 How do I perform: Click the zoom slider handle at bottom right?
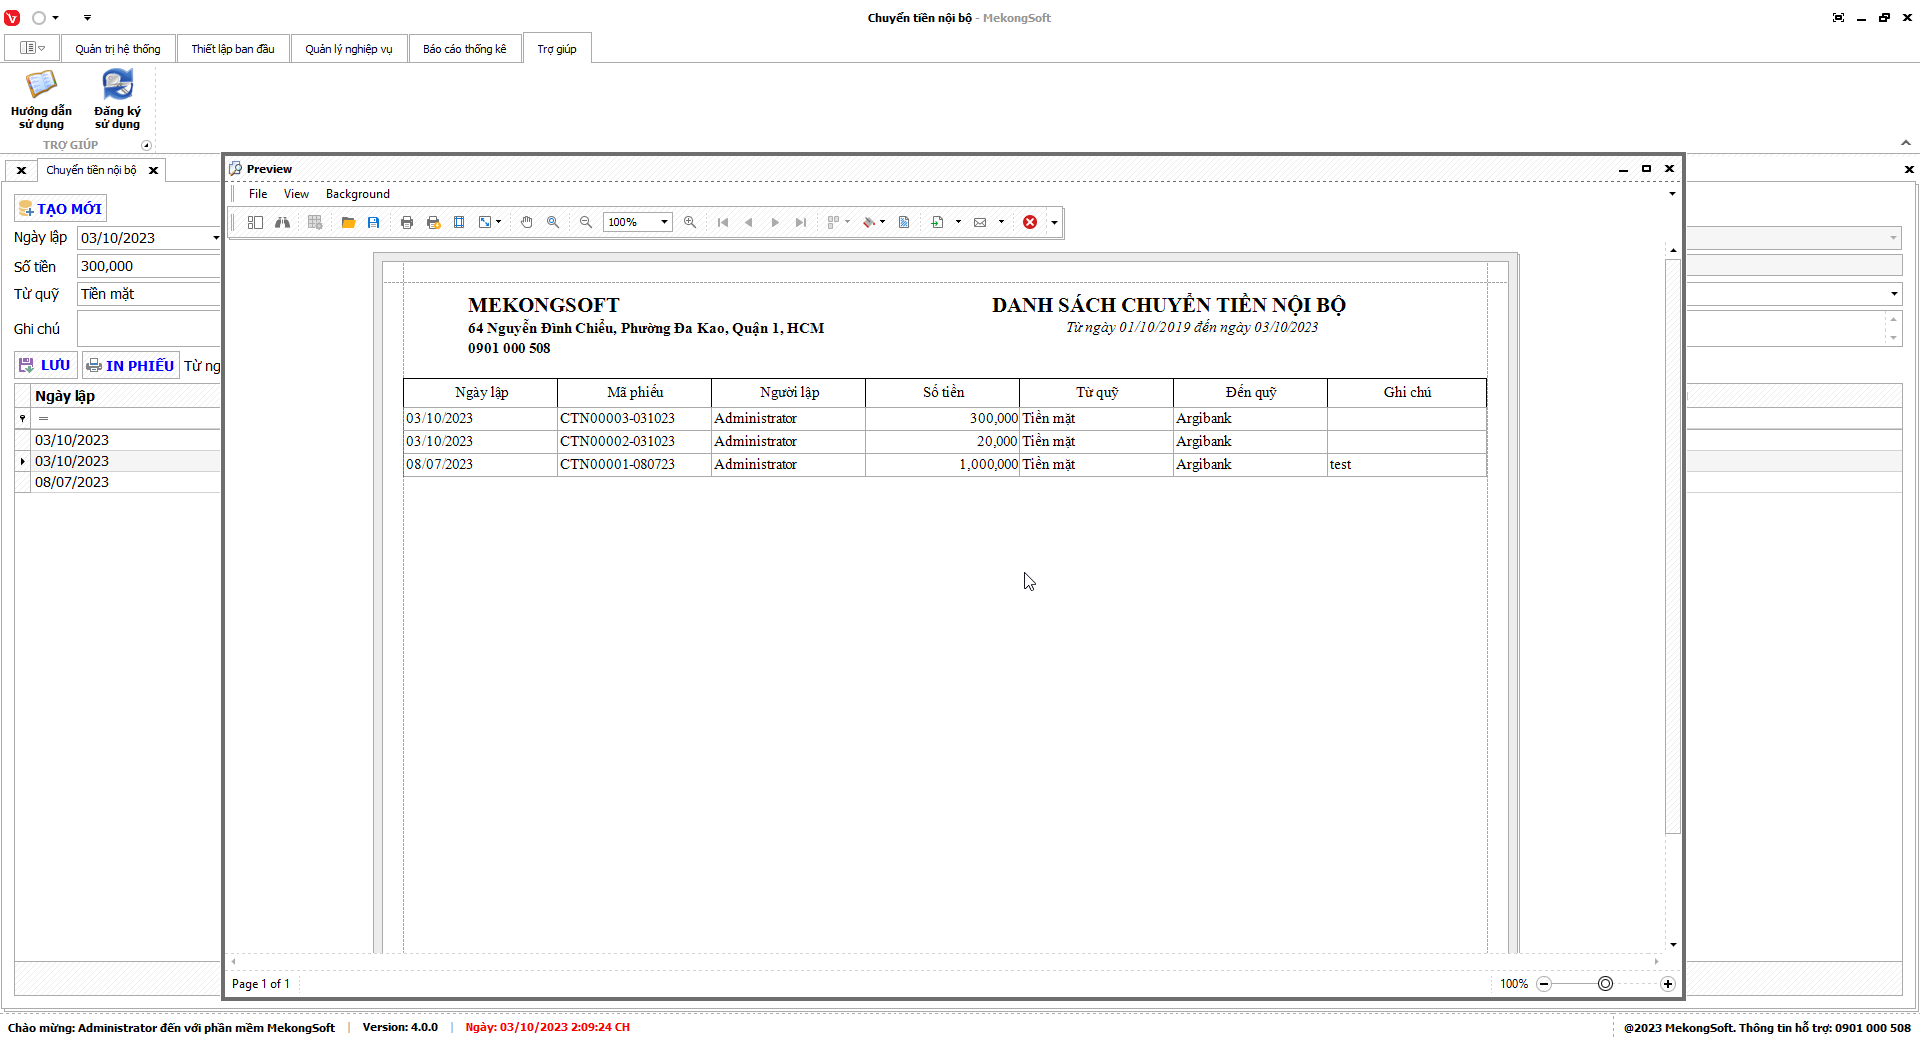pyautogui.click(x=1605, y=984)
